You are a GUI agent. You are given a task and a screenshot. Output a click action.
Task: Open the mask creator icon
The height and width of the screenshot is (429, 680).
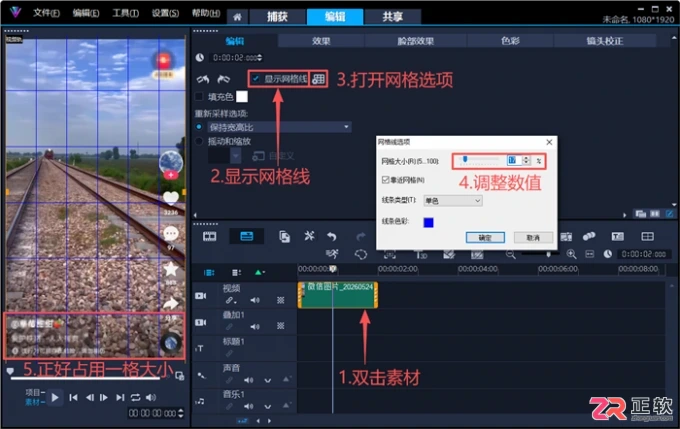pos(360,254)
